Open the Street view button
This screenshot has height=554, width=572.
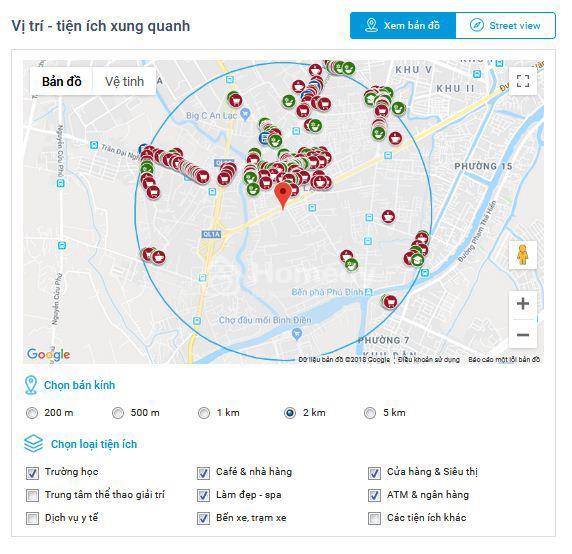point(505,26)
